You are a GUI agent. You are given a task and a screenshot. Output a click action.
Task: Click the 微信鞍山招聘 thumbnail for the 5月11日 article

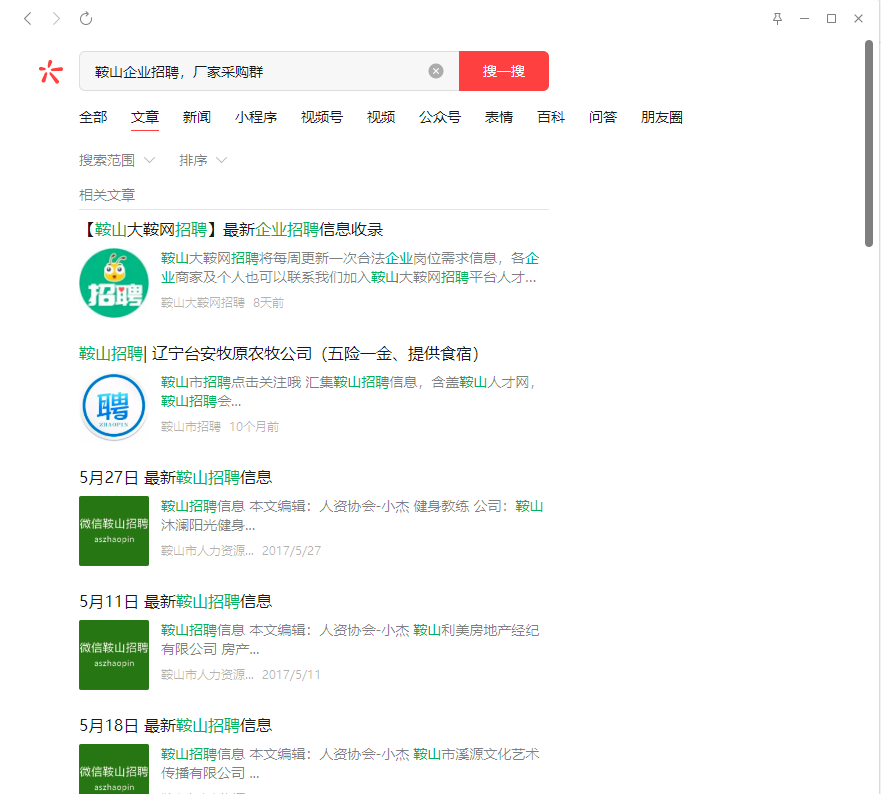pos(114,655)
